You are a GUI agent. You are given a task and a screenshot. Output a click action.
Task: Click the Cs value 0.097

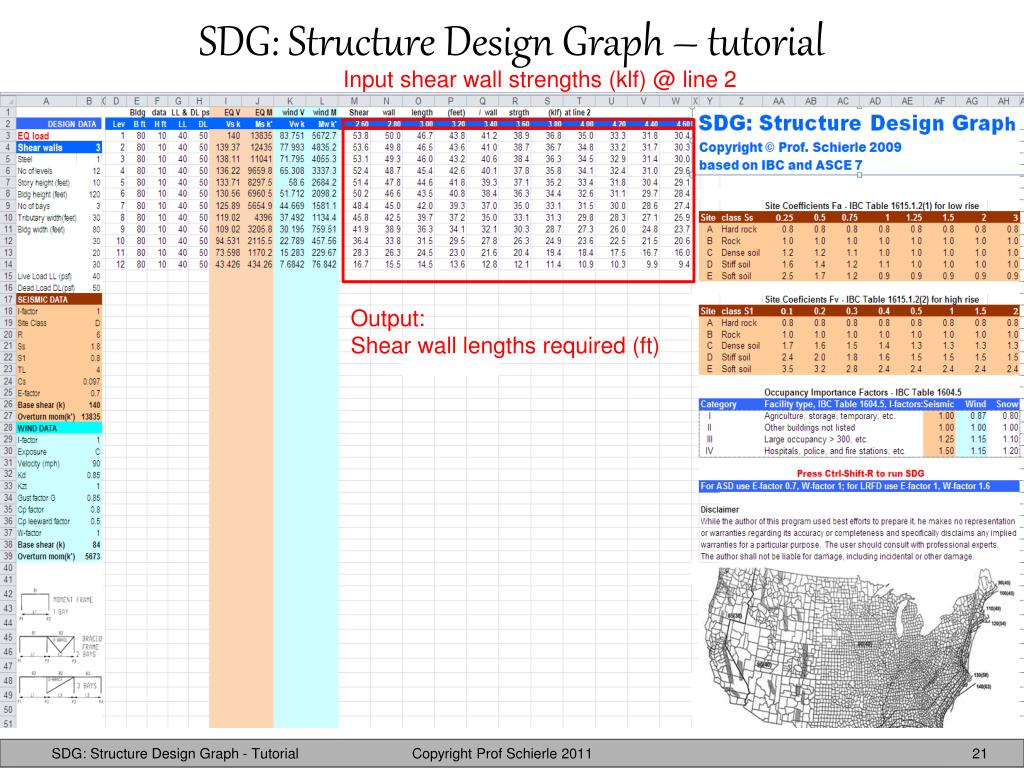click(x=91, y=381)
